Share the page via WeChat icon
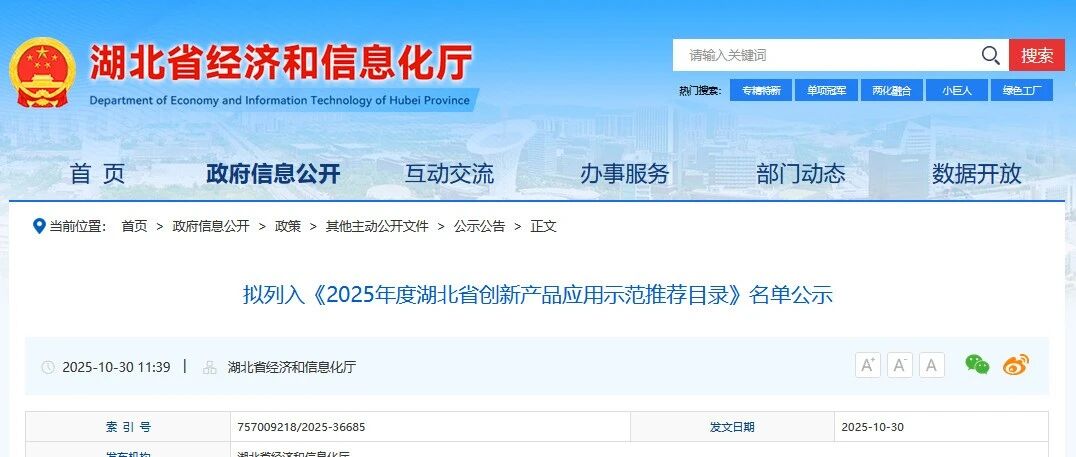1076x457 pixels. tap(977, 365)
